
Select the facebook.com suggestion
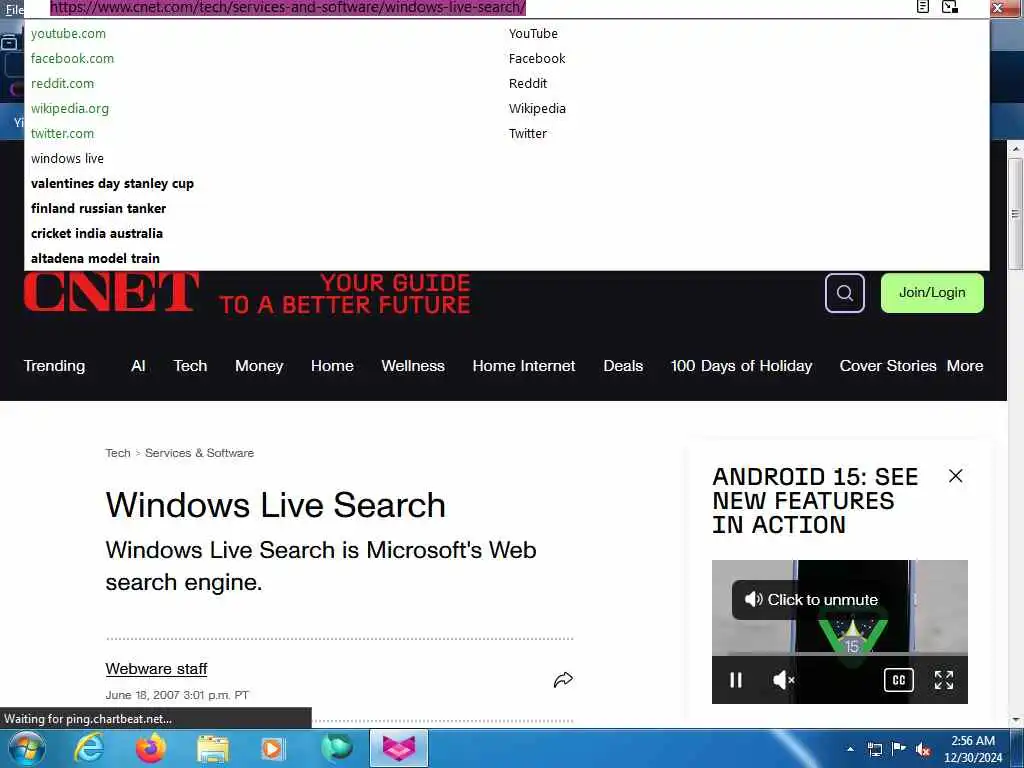[x=507, y=58]
